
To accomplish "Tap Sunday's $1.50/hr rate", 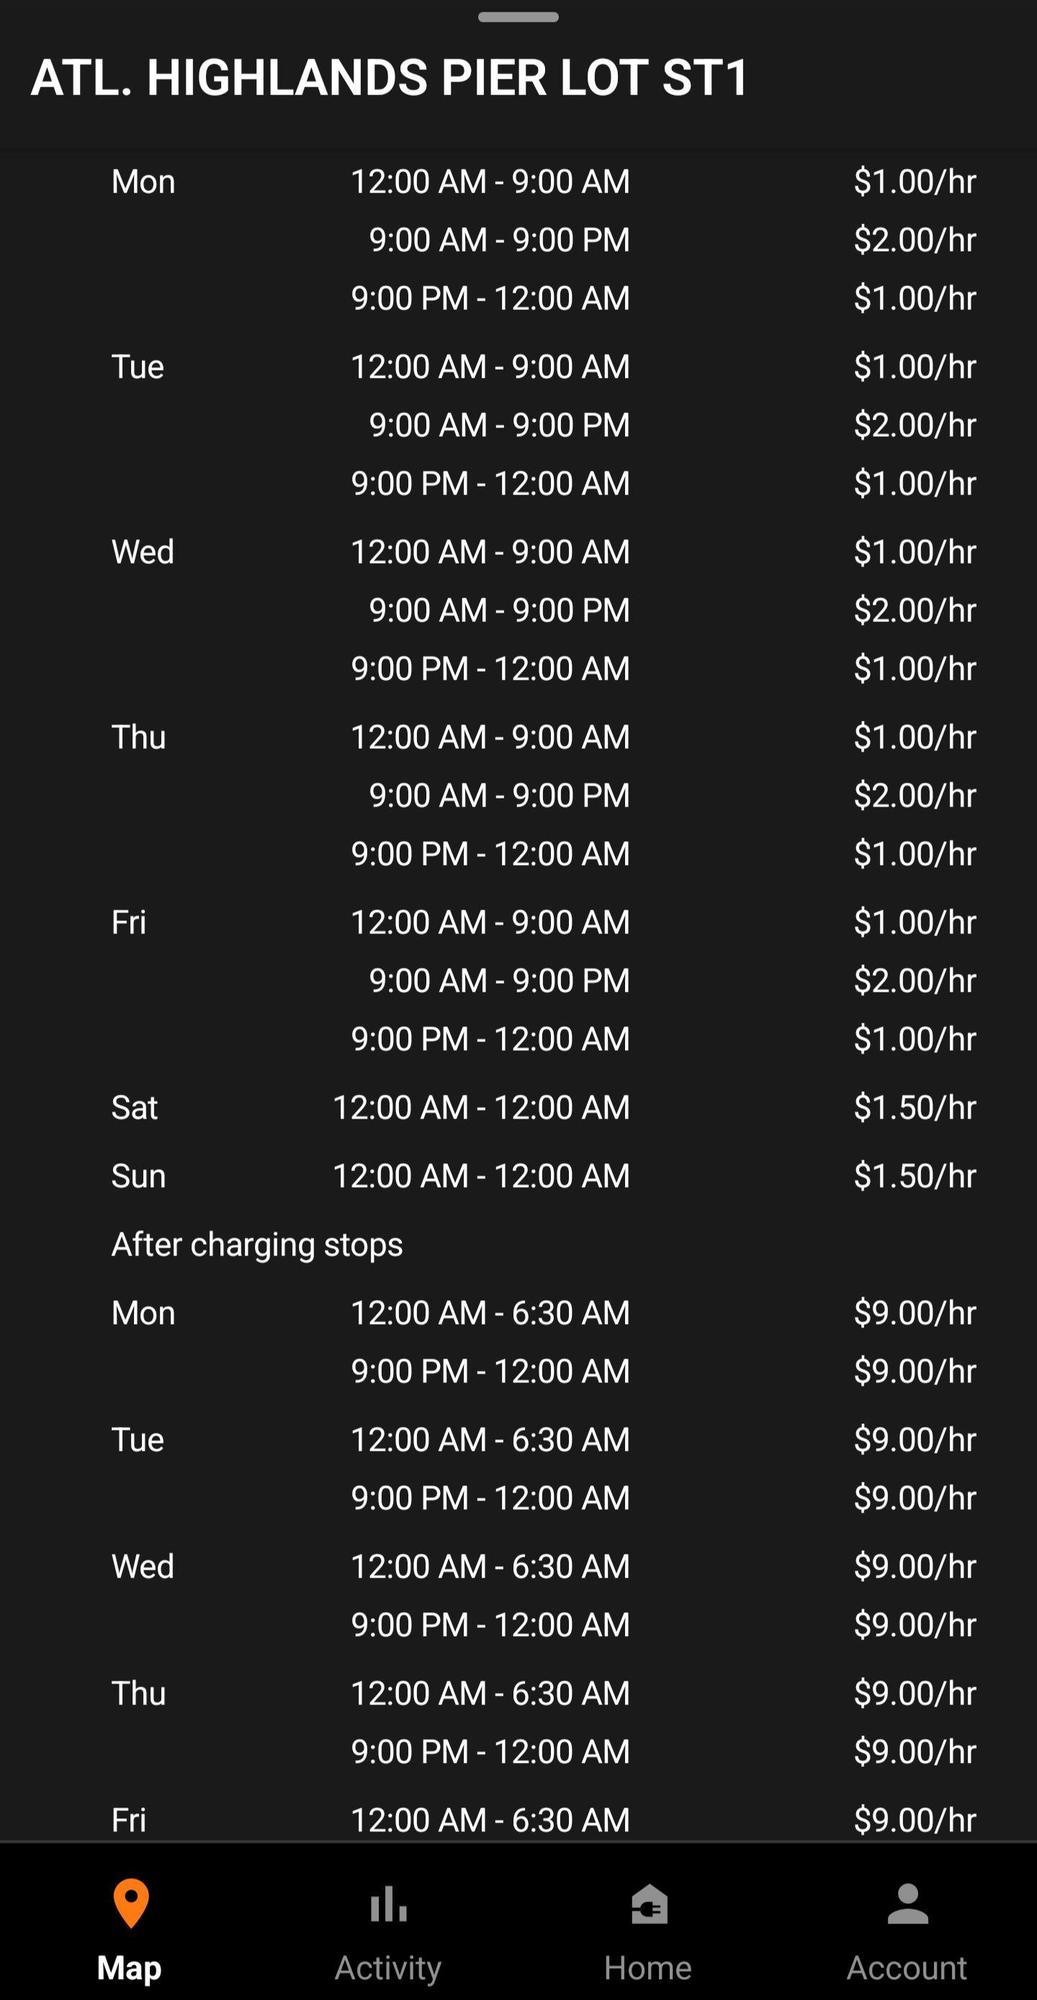I will coord(914,1176).
